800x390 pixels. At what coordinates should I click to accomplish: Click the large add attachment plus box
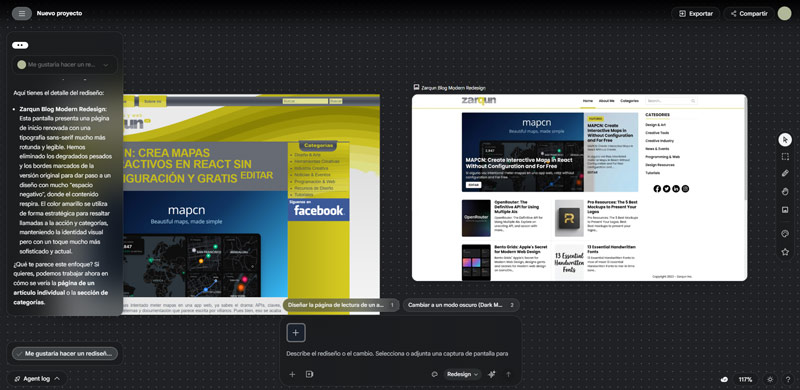(x=296, y=333)
